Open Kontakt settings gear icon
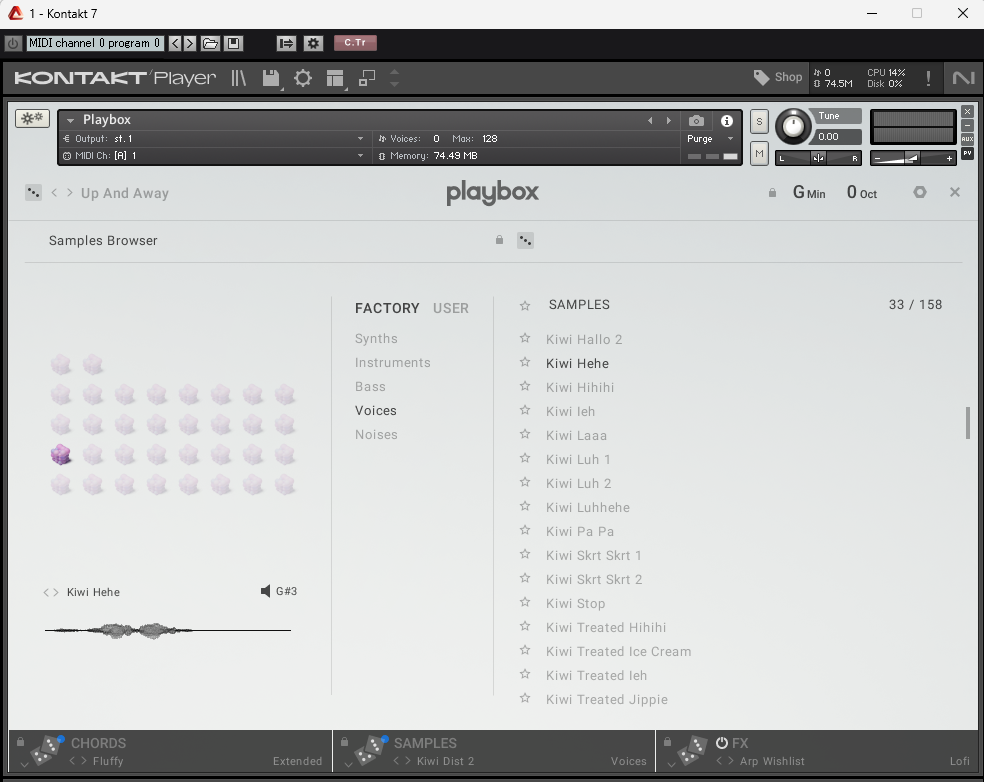The image size is (984, 782). (303, 78)
